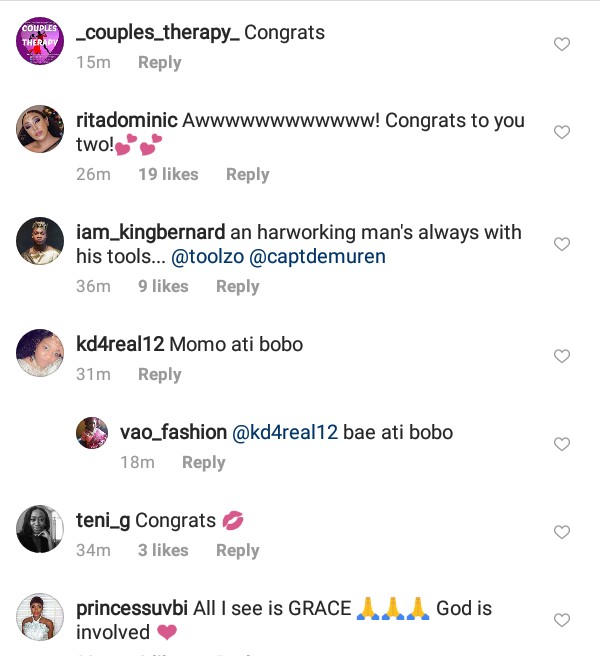Open @kd4real12 mention in vao_fashion's reply

(x=284, y=433)
